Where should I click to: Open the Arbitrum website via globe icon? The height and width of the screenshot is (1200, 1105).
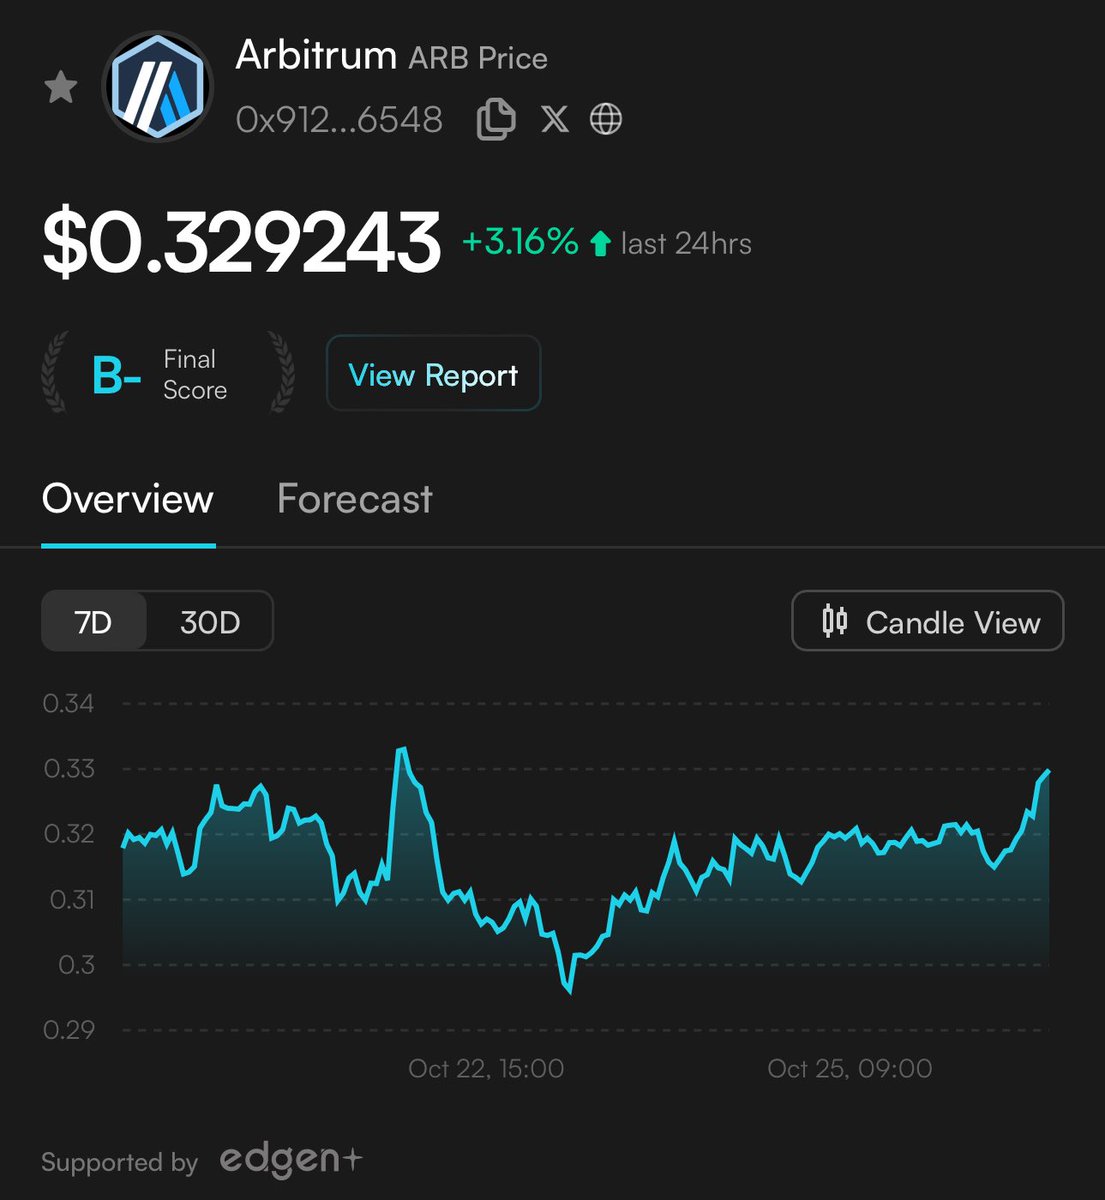point(606,119)
